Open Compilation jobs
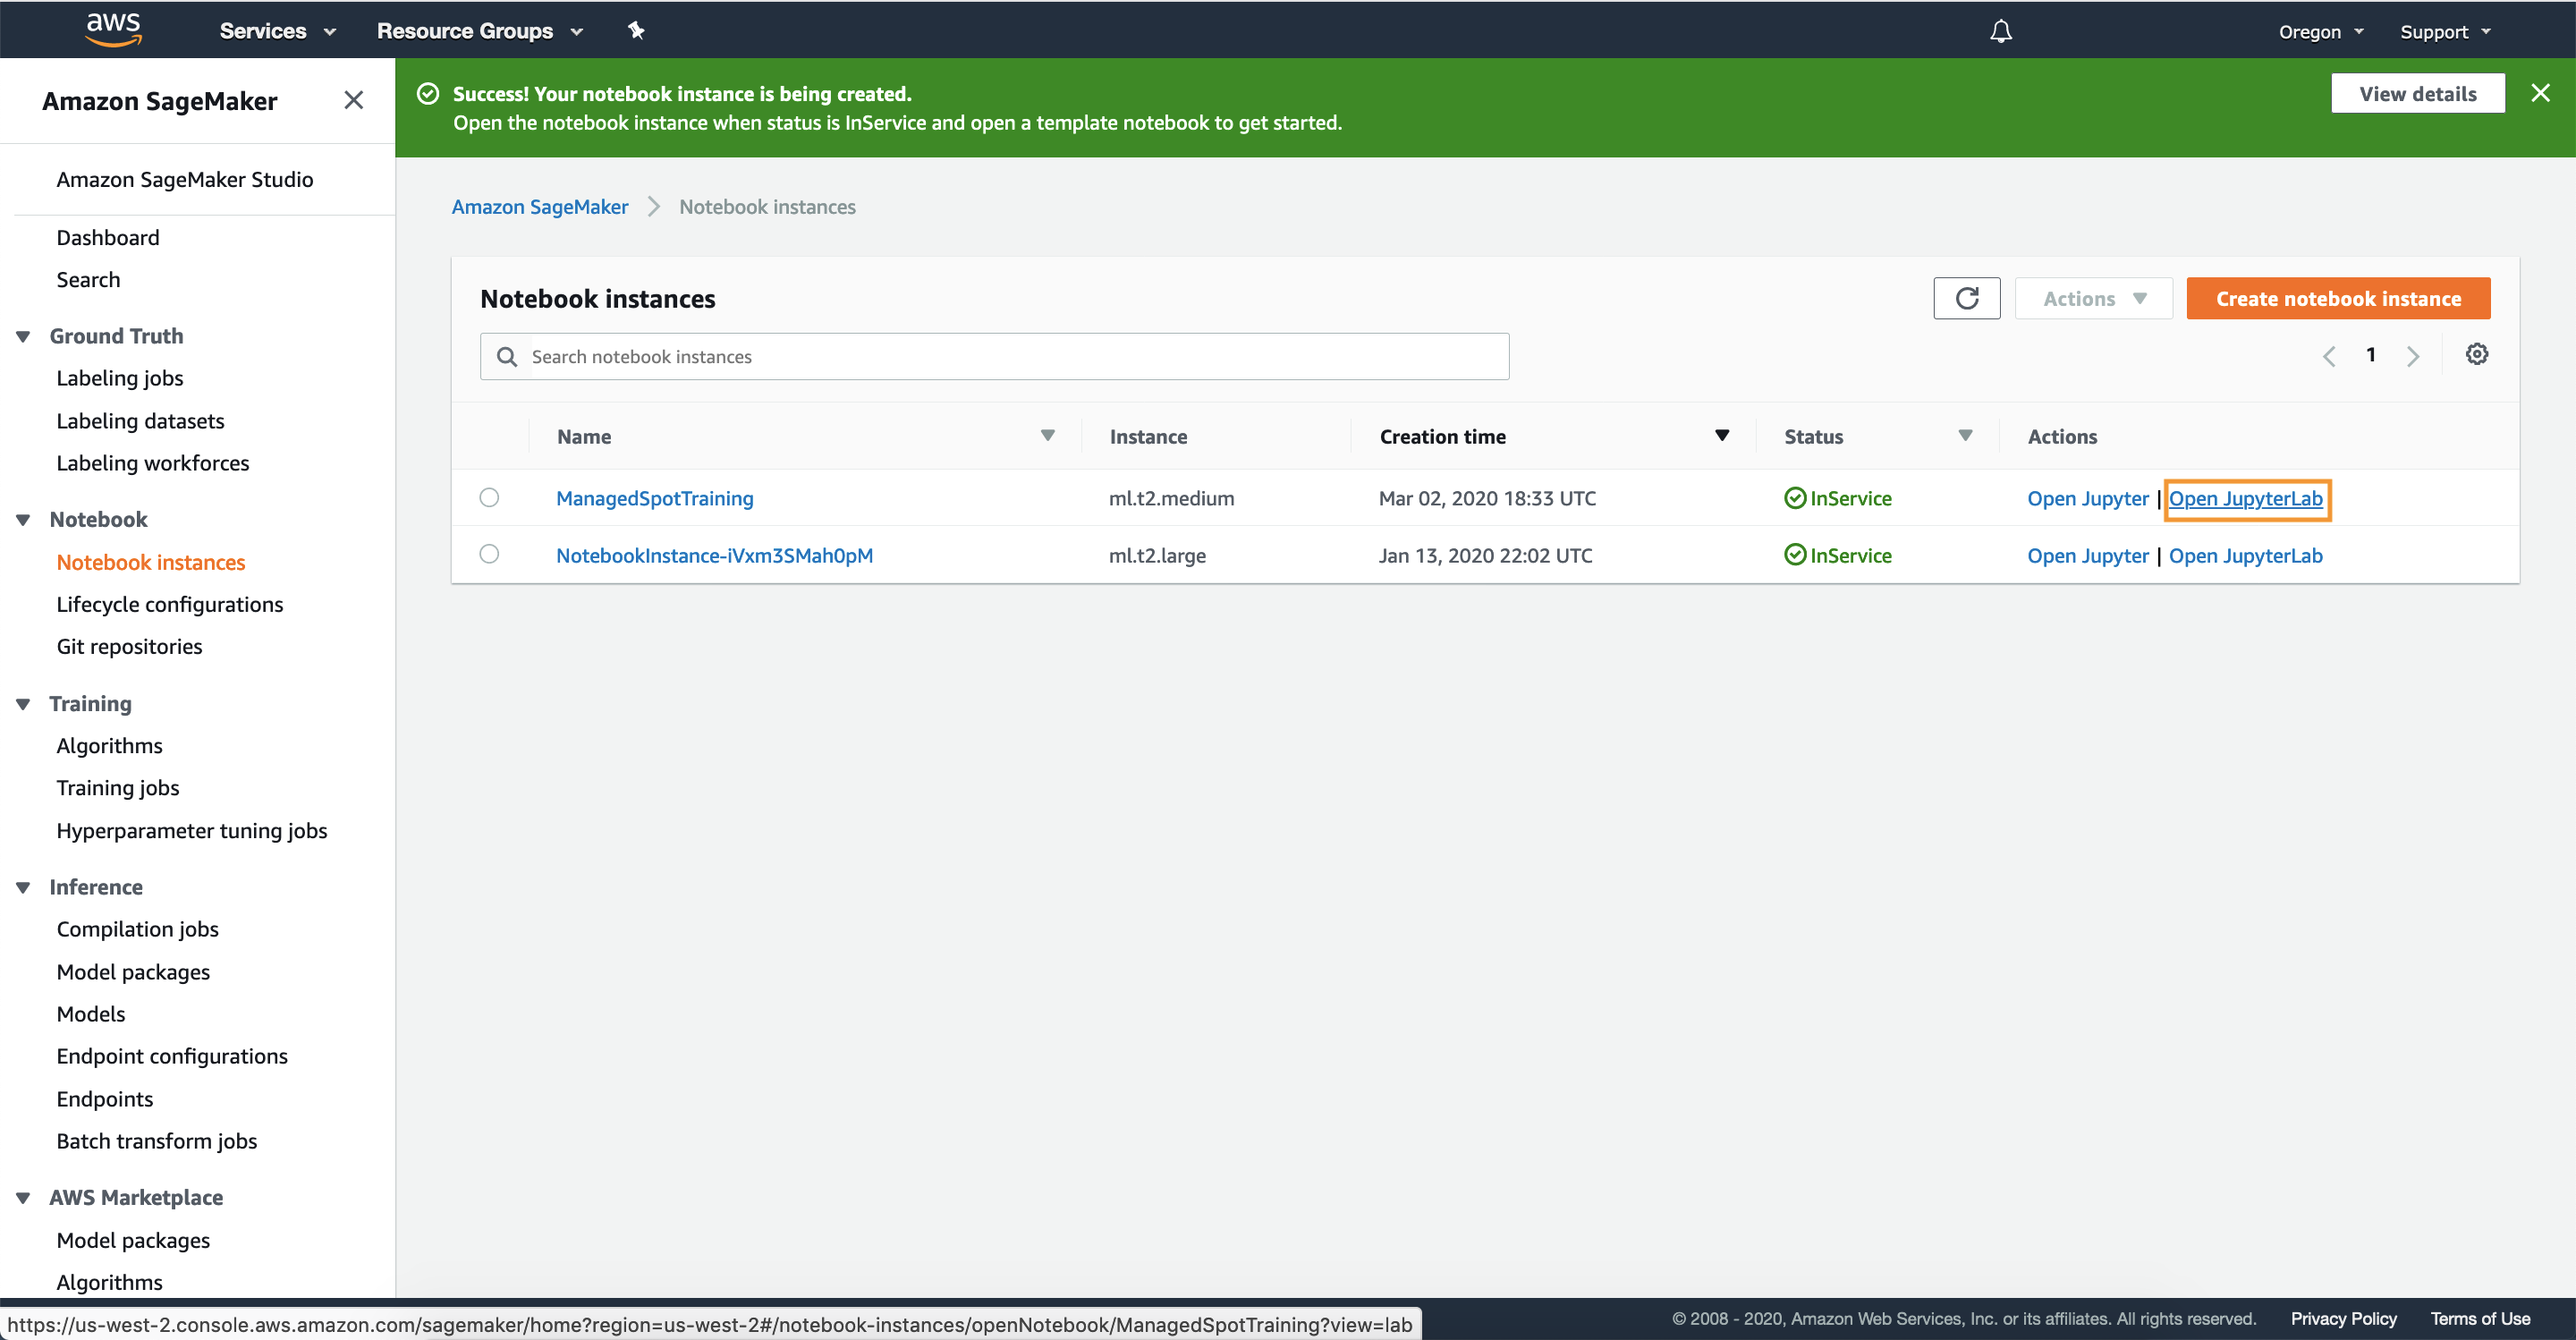The width and height of the screenshot is (2576, 1340). pos(138,929)
